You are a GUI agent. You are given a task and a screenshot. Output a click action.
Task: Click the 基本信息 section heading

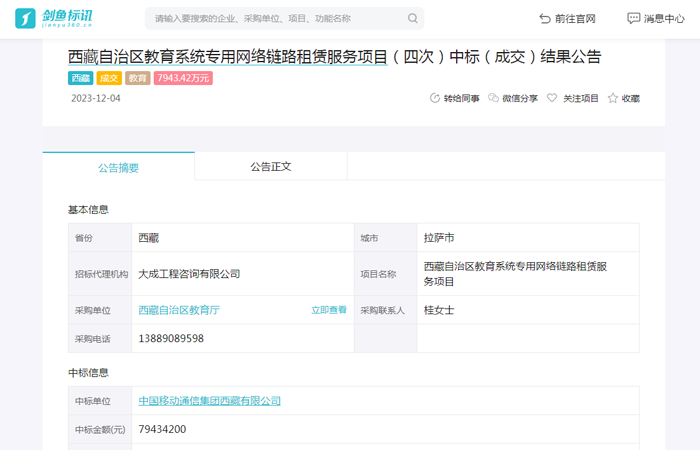pyautogui.click(x=88, y=209)
